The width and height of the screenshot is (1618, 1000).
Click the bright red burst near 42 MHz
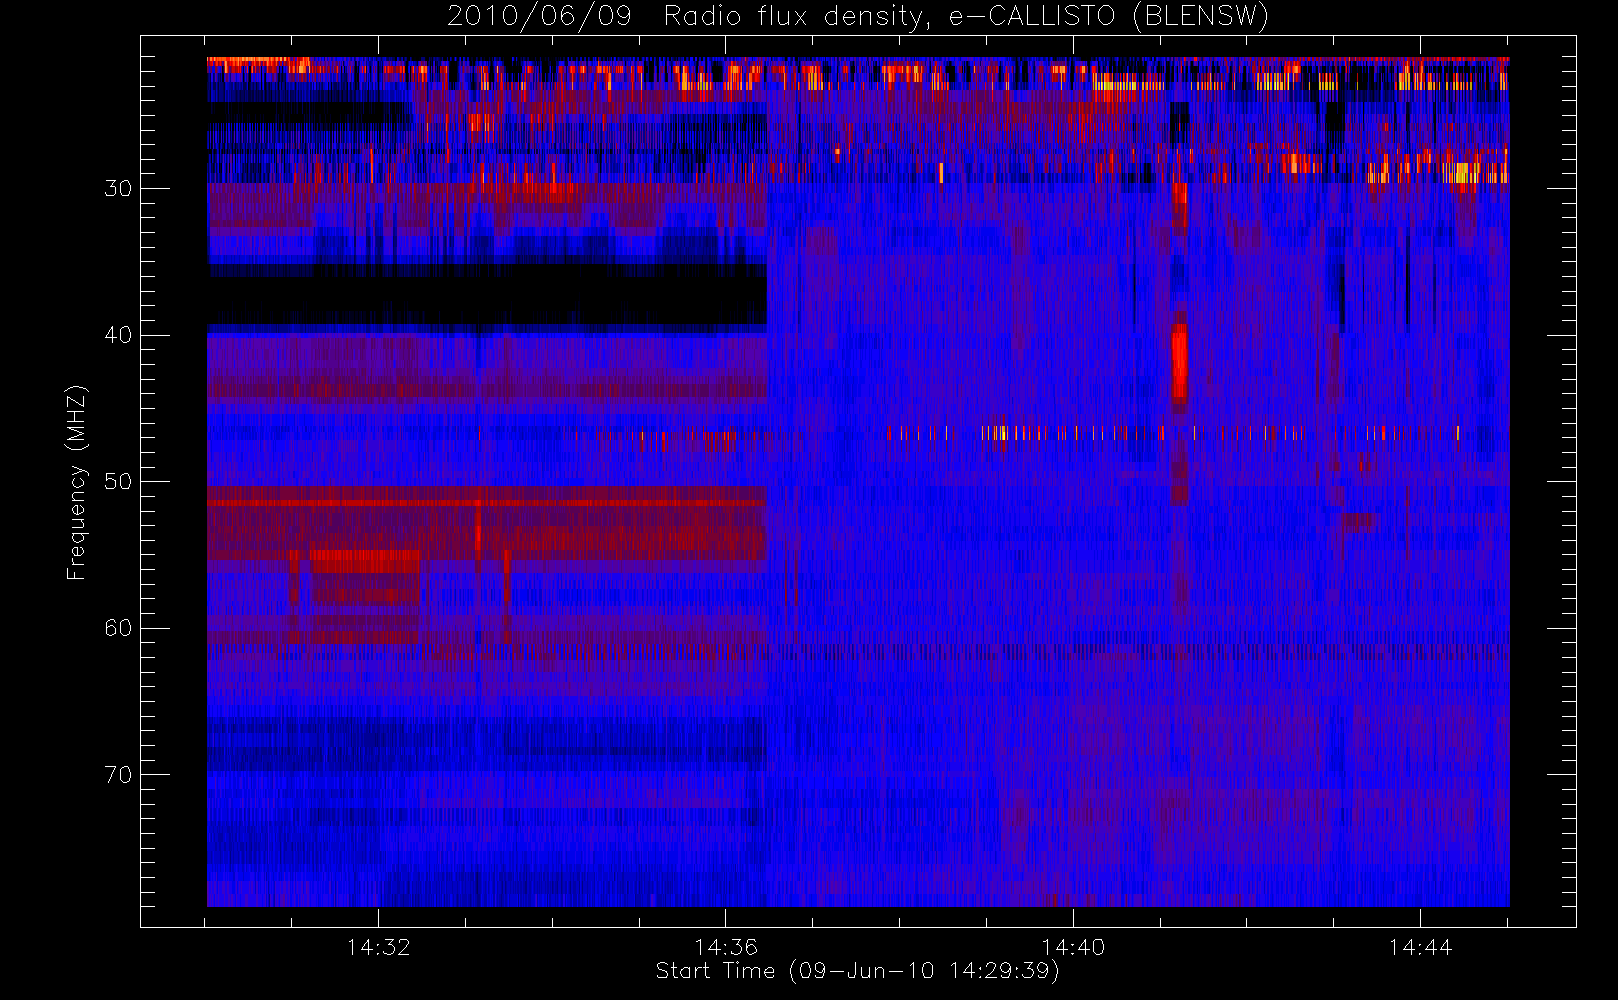coord(1180,363)
